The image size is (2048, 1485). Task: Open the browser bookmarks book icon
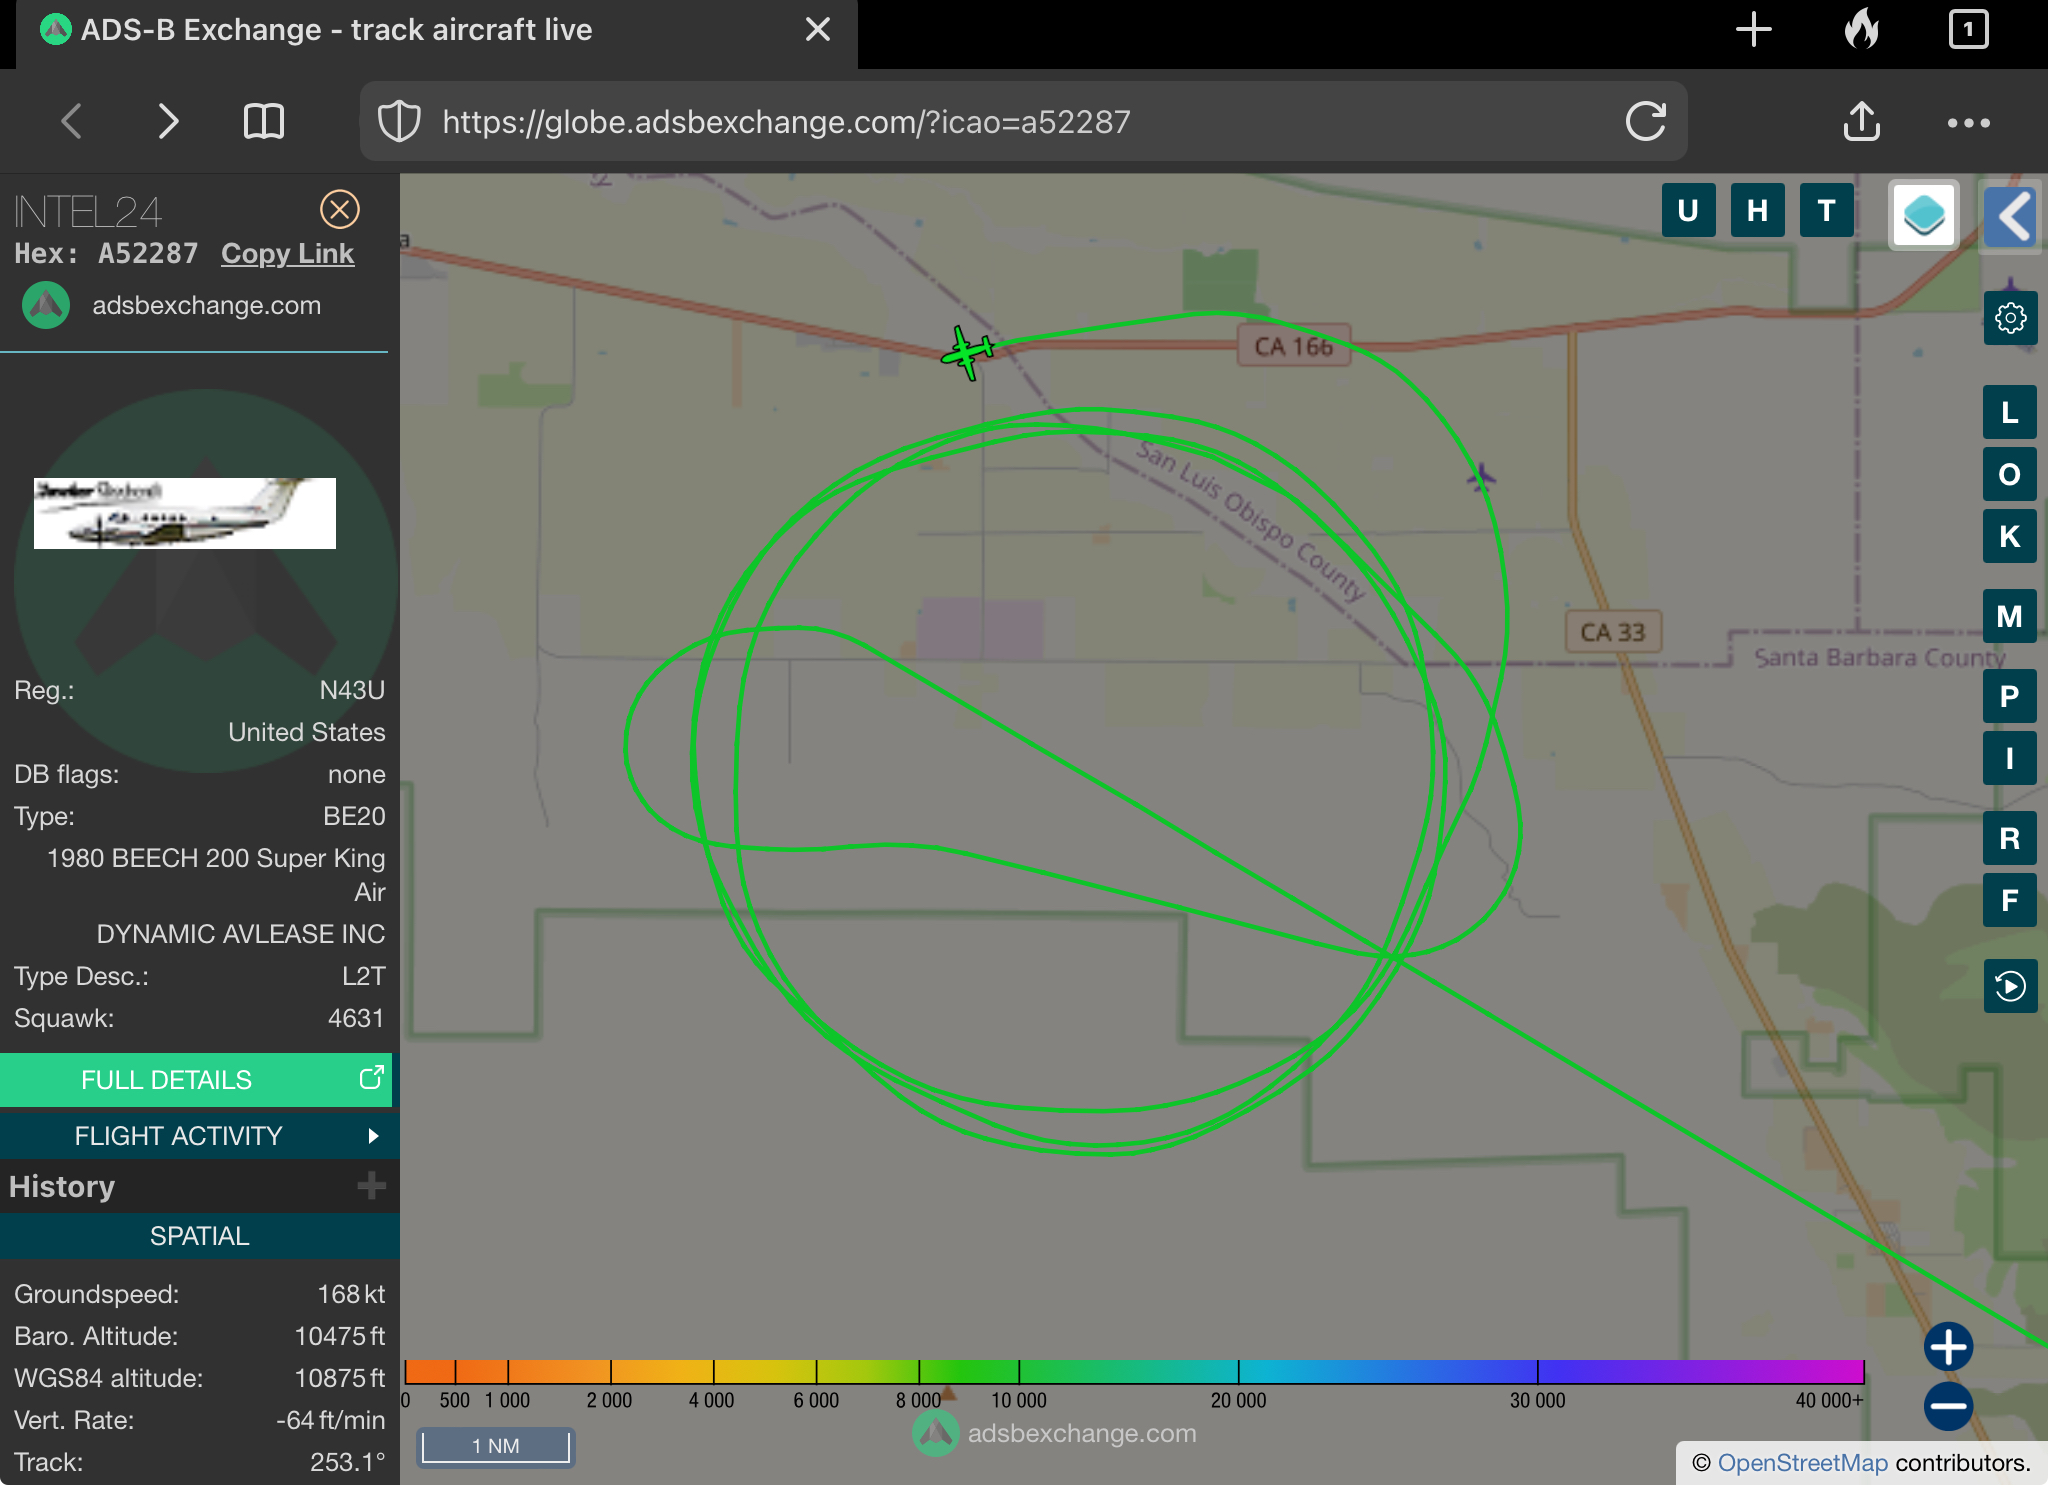pos(264,122)
